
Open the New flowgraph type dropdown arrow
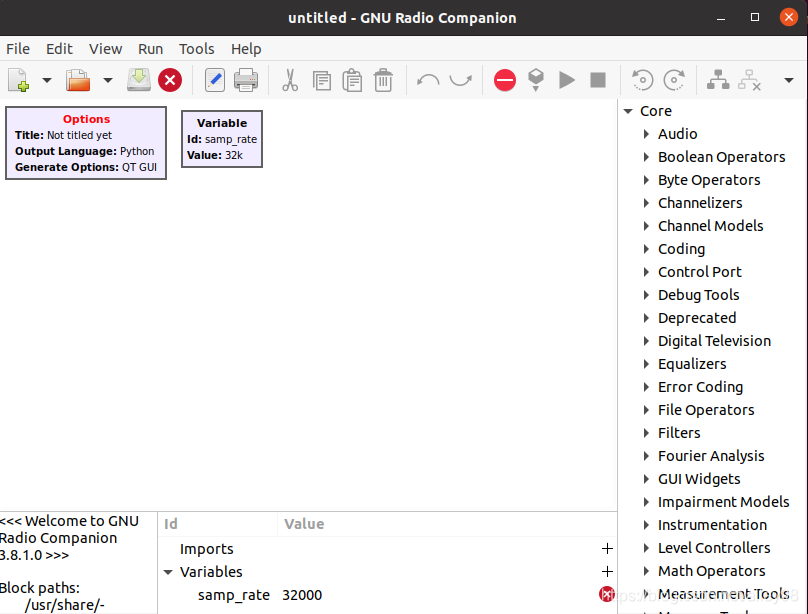click(x=47, y=80)
